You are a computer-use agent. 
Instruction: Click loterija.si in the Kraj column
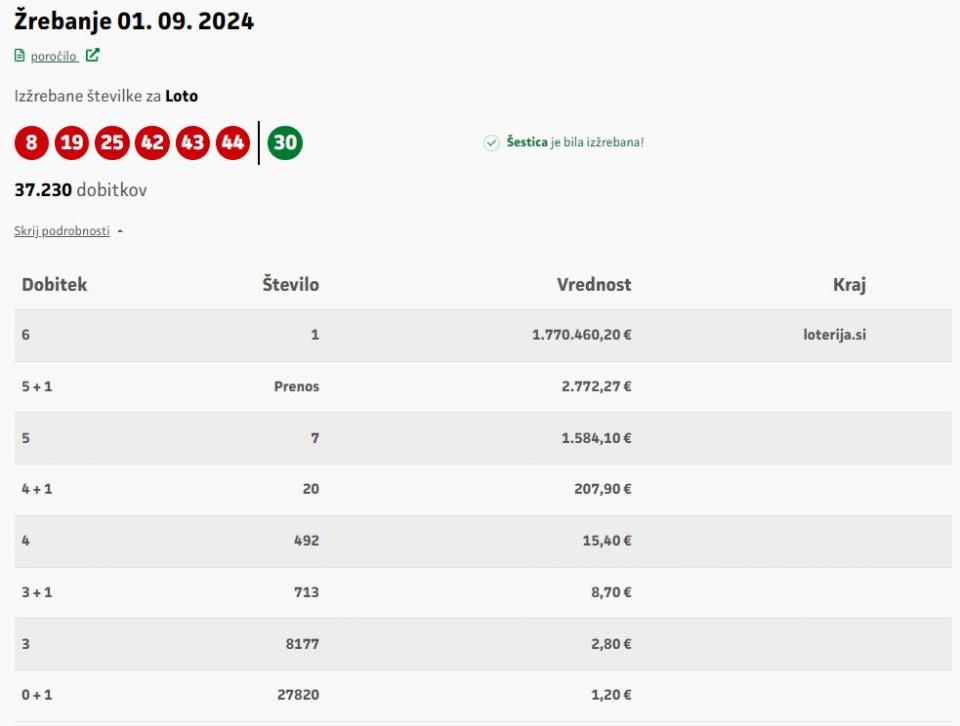[x=834, y=335]
